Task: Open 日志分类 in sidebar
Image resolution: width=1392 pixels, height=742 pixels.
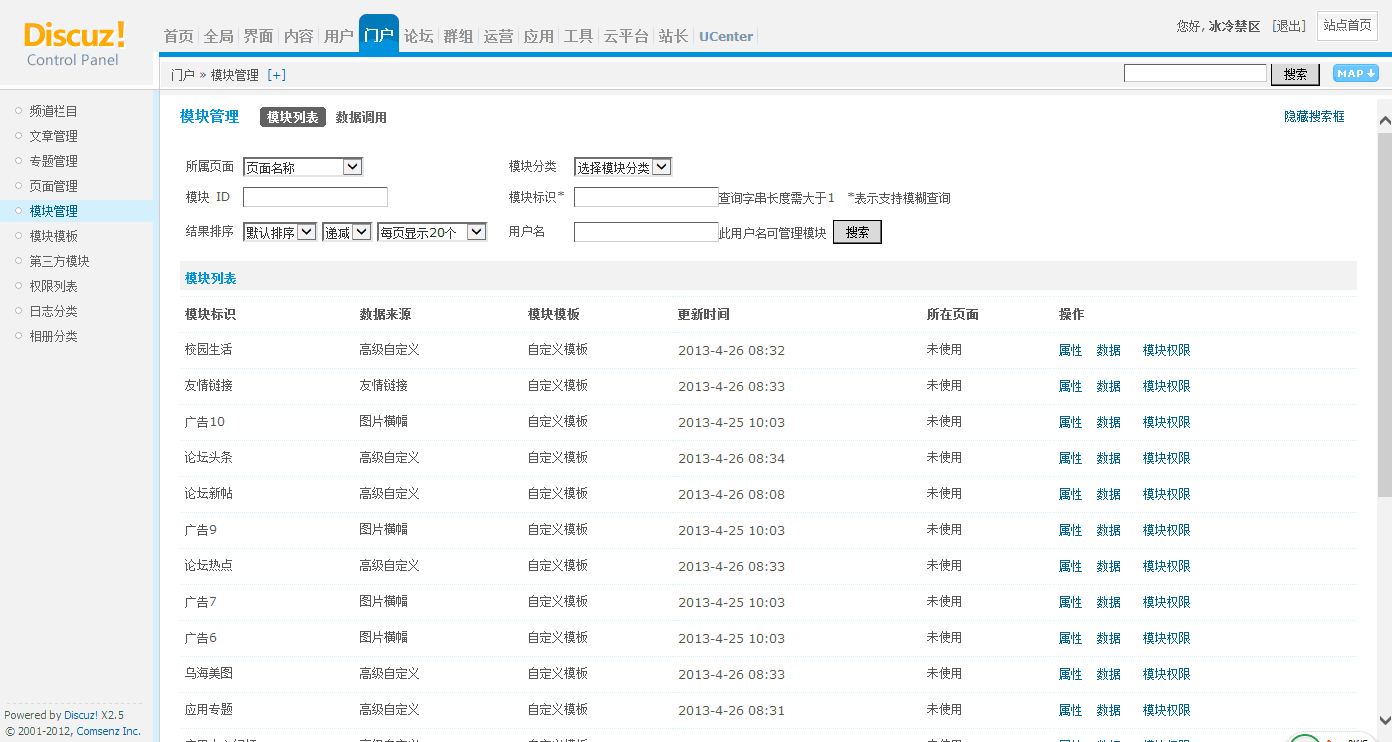Action: pyautogui.click(x=53, y=311)
